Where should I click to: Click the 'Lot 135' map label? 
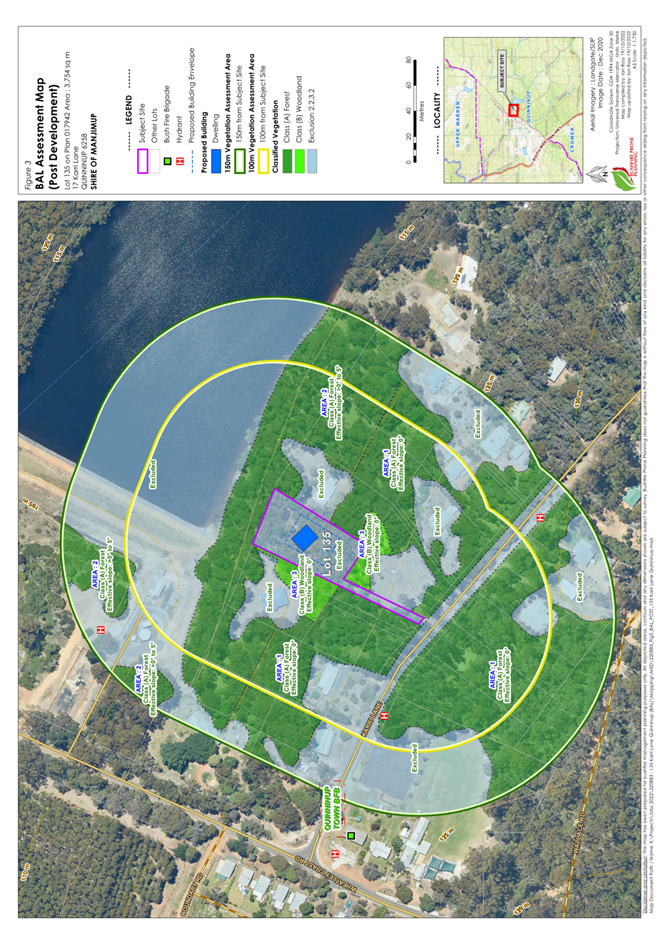[327, 553]
